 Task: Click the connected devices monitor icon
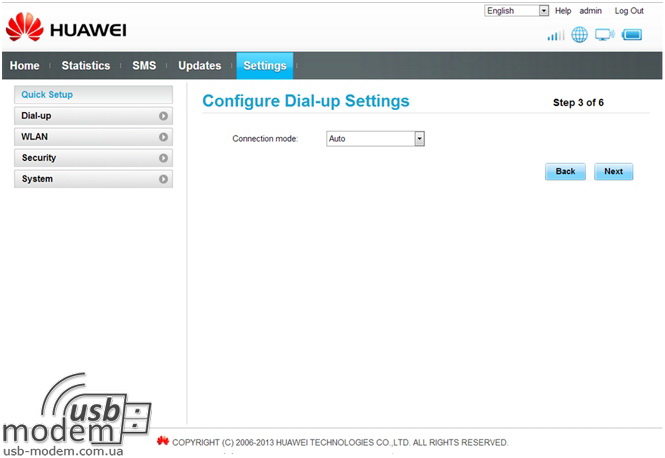[x=604, y=35]
